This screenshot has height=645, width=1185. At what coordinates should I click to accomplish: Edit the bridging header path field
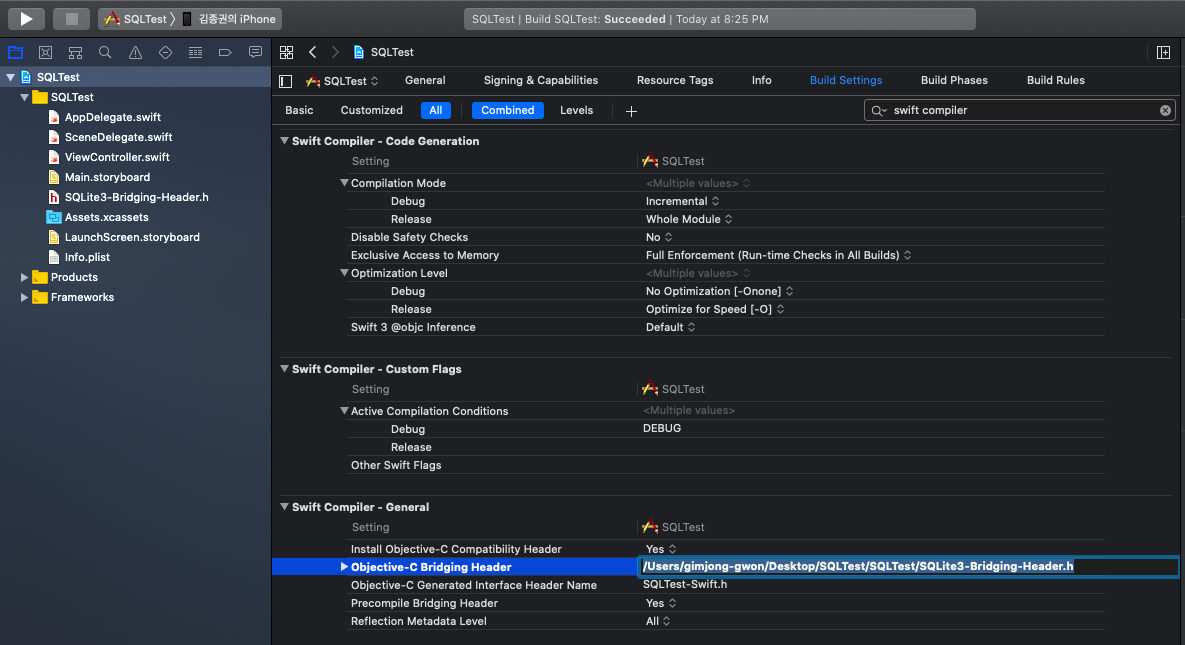[x=908, y=566]
